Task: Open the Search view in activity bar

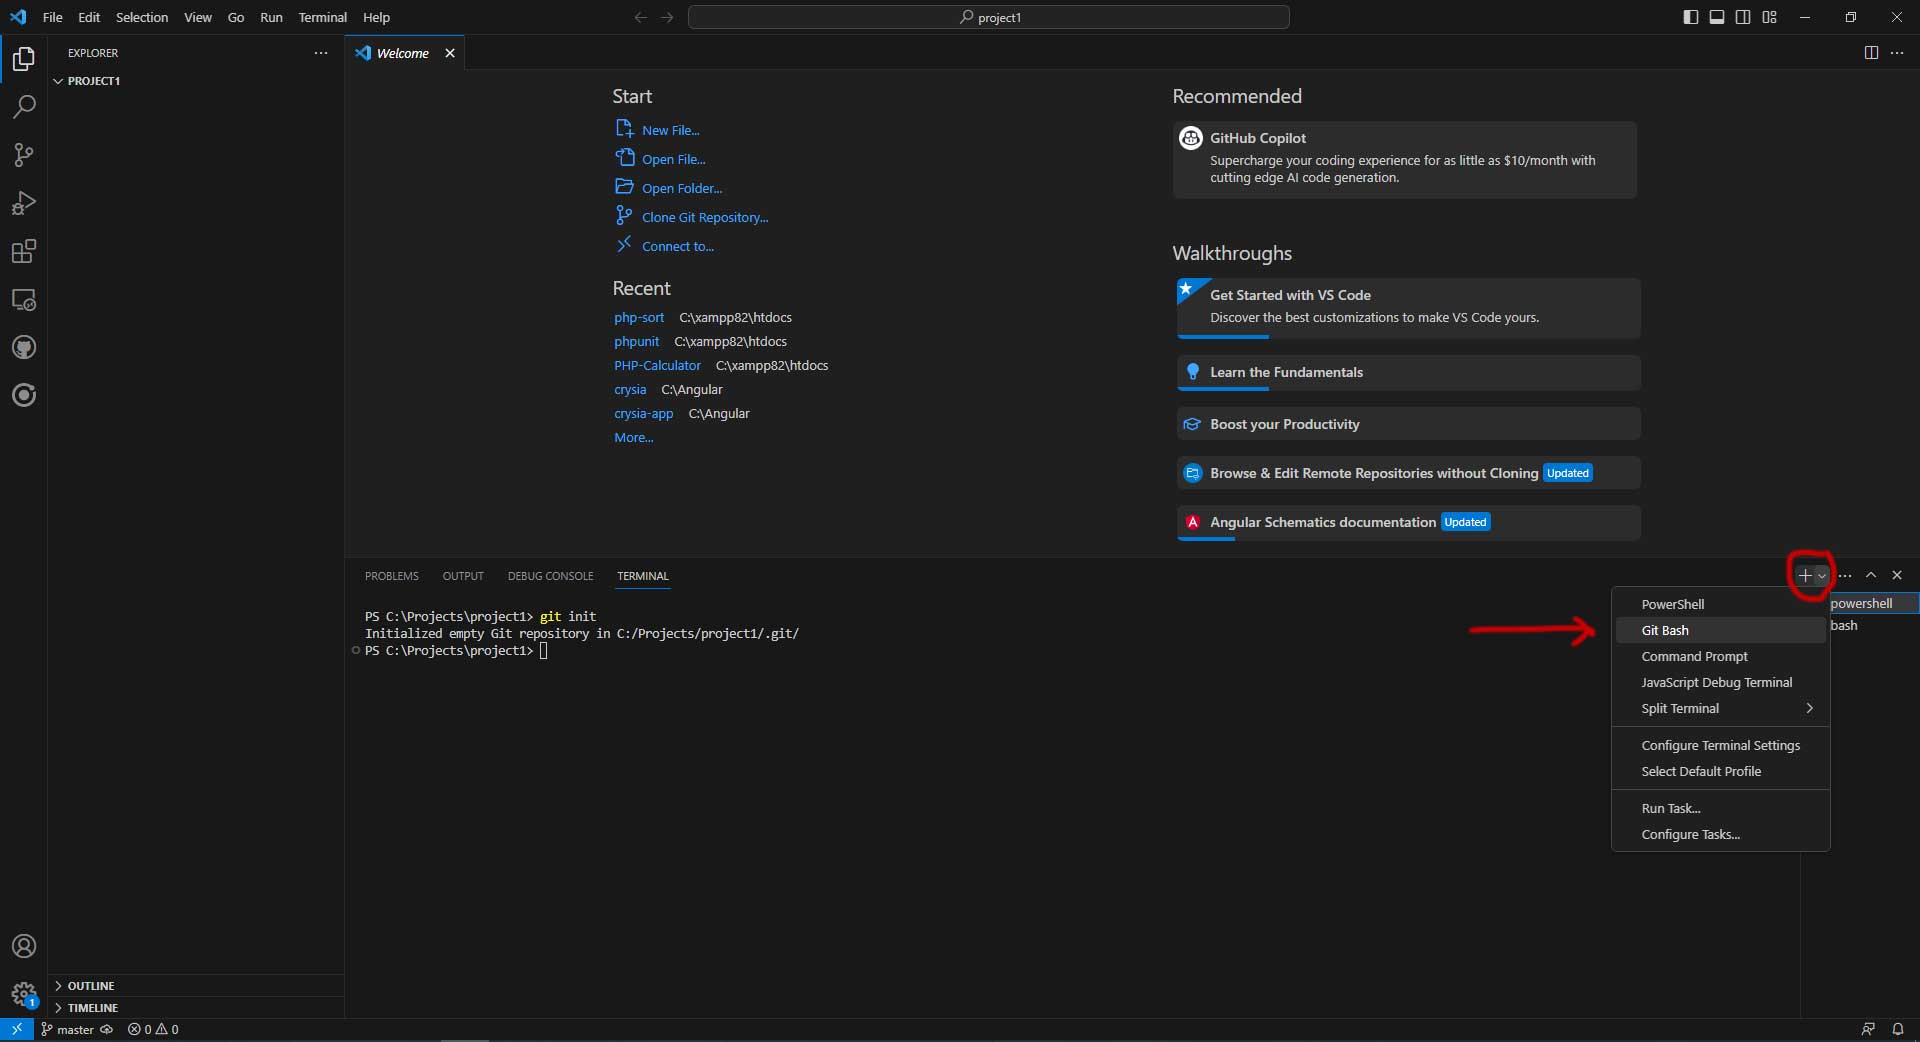Action: (24, 107)
